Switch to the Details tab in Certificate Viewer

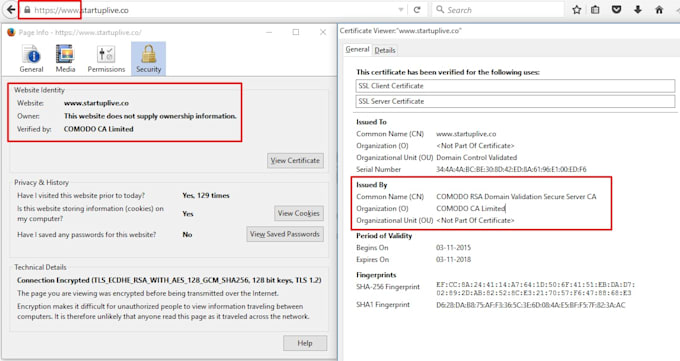pos(385,50)
